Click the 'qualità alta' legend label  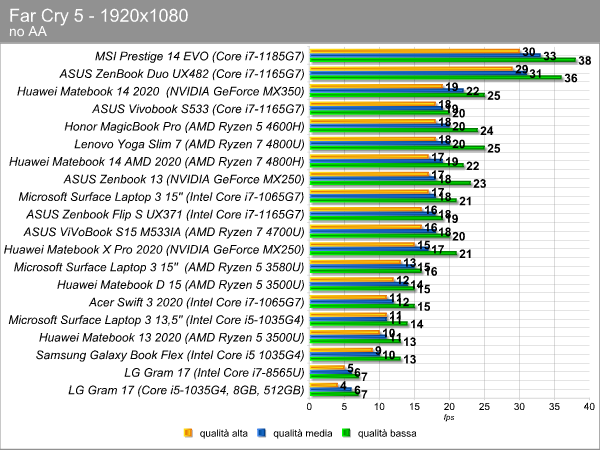[x=223, y=433]
